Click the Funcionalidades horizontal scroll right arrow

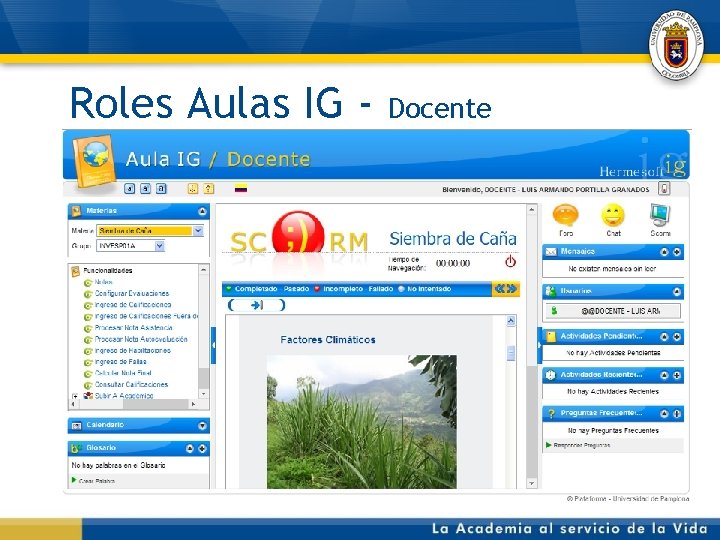coord(193,404)
